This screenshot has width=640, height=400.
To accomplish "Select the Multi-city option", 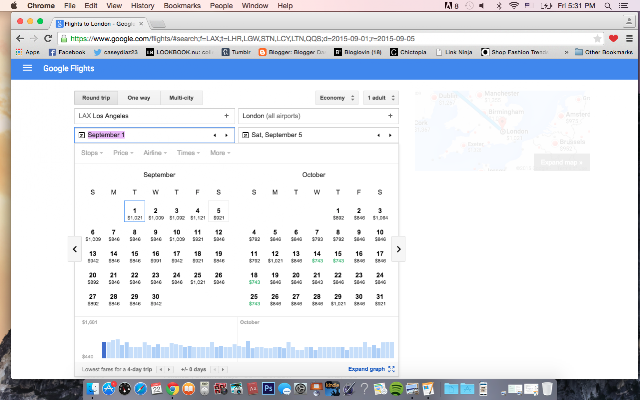I will [181, 98].
